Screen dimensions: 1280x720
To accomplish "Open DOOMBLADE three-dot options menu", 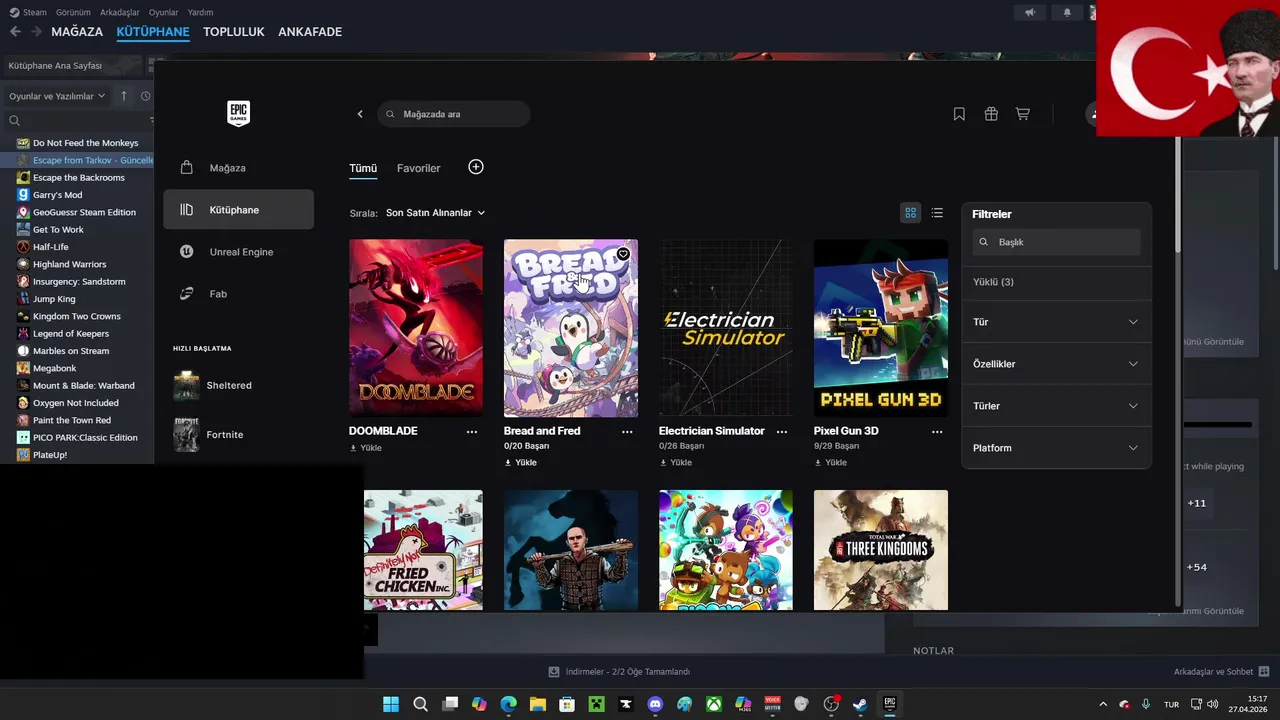I will pos(472,432).
